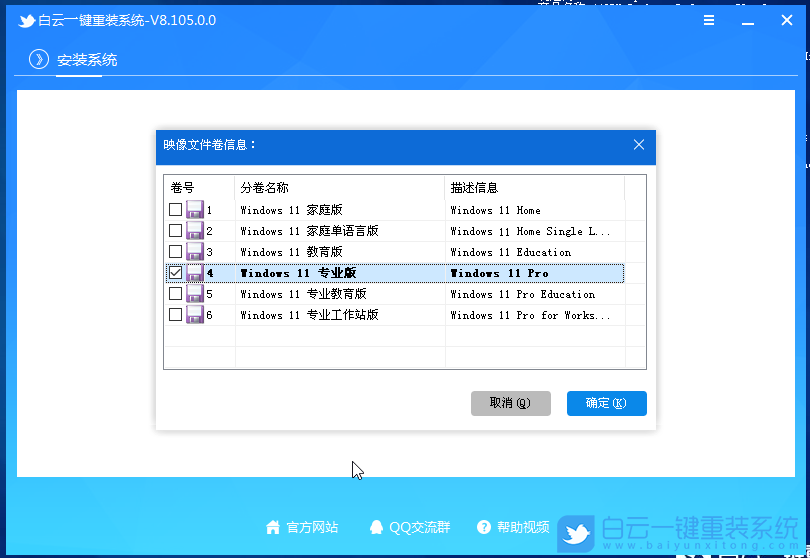Viewport: 810px width, 558px height.
Task: Open the QQ交流群 link
Action: tap(419, 527)
